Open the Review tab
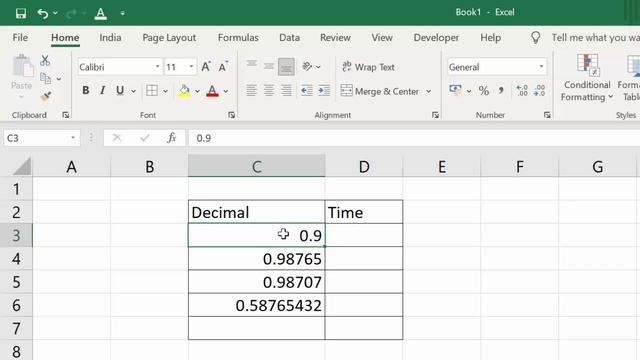This screenshot has width=640, height=360. click(x=335, y=38)
